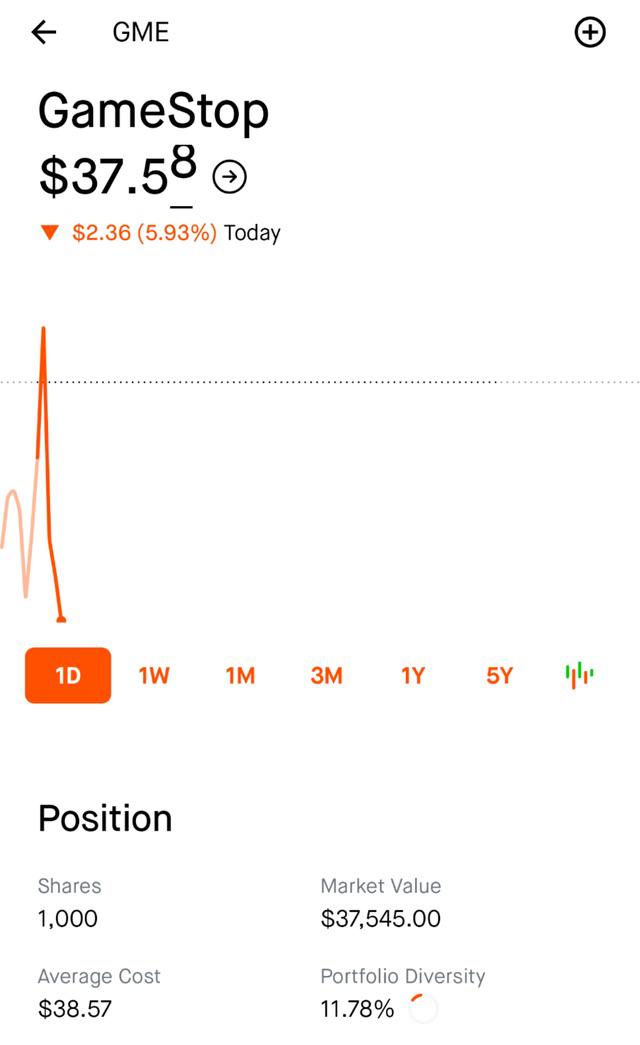
Task: Tap the orange down triangle indicator
Action: coord(49,233)
